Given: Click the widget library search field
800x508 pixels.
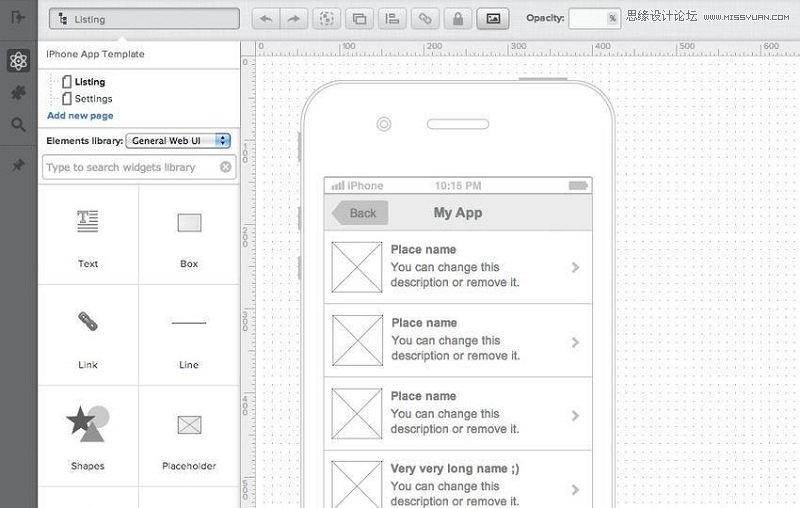Looking at the screenshot, I should [x=139, y=167].
